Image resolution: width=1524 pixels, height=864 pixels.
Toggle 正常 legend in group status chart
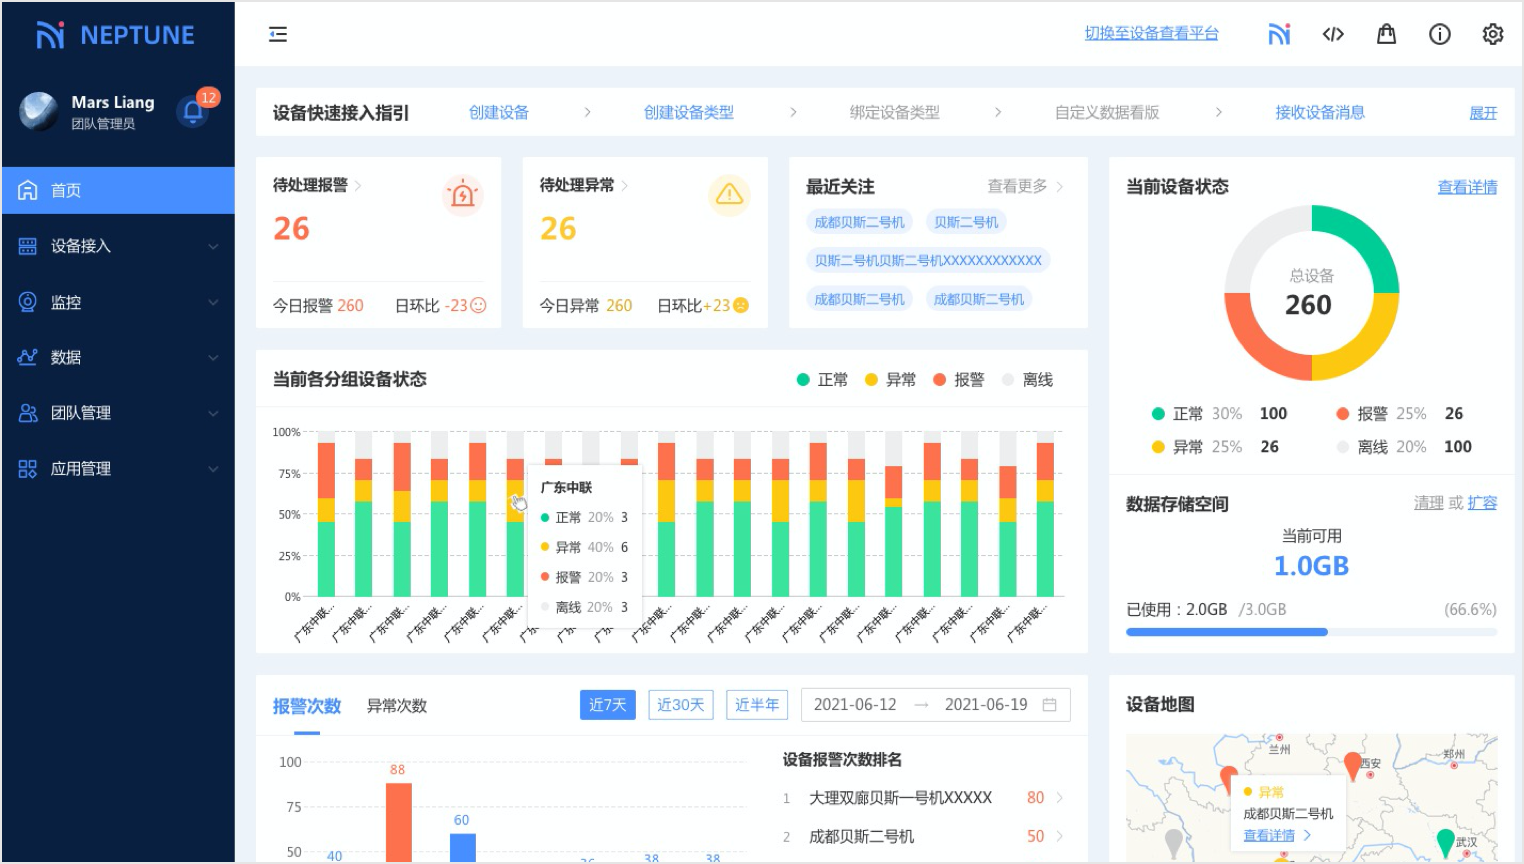click(x=822, y=380)
